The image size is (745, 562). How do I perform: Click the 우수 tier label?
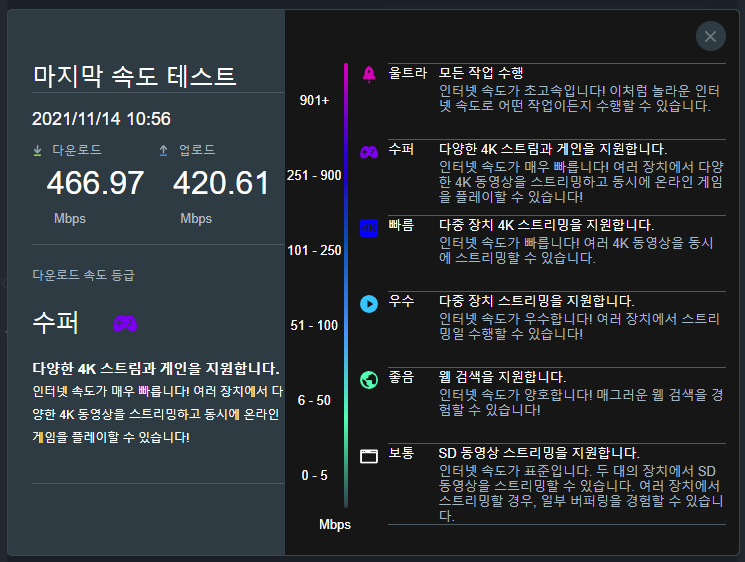click(x=401, y=301)
